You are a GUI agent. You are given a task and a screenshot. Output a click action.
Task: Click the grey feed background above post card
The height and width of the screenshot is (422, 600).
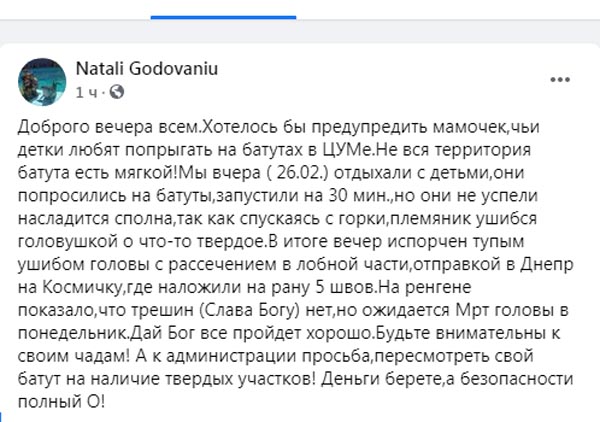click(x=300, y=32)
